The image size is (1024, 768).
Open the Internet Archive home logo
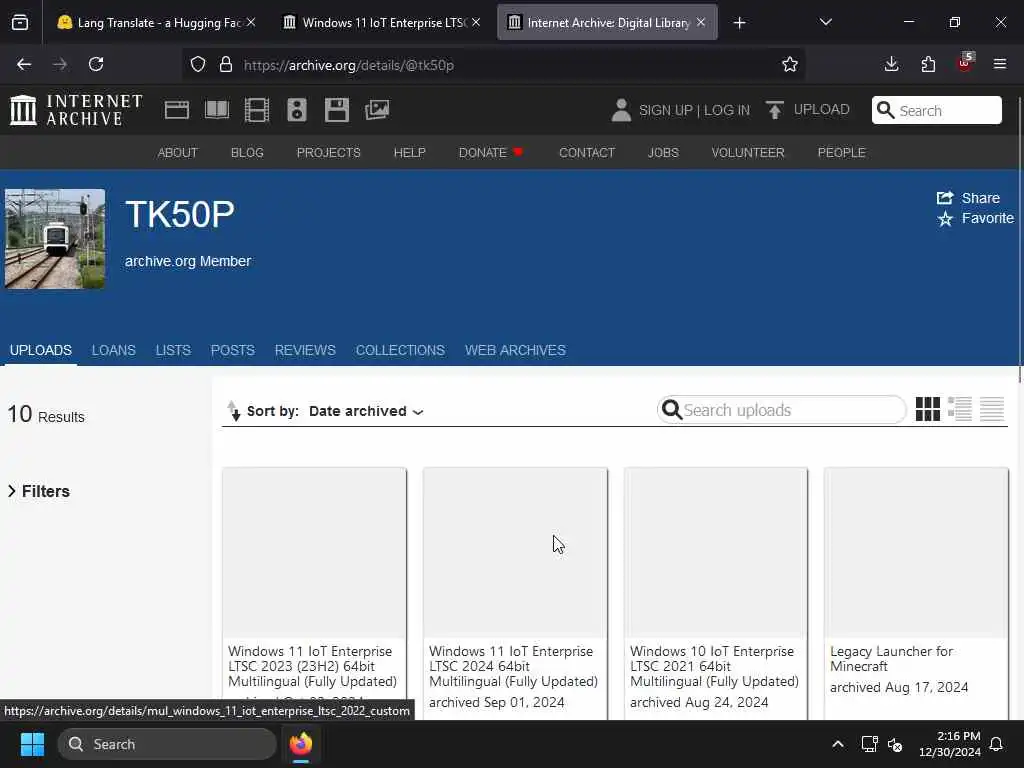click(76, 110)
